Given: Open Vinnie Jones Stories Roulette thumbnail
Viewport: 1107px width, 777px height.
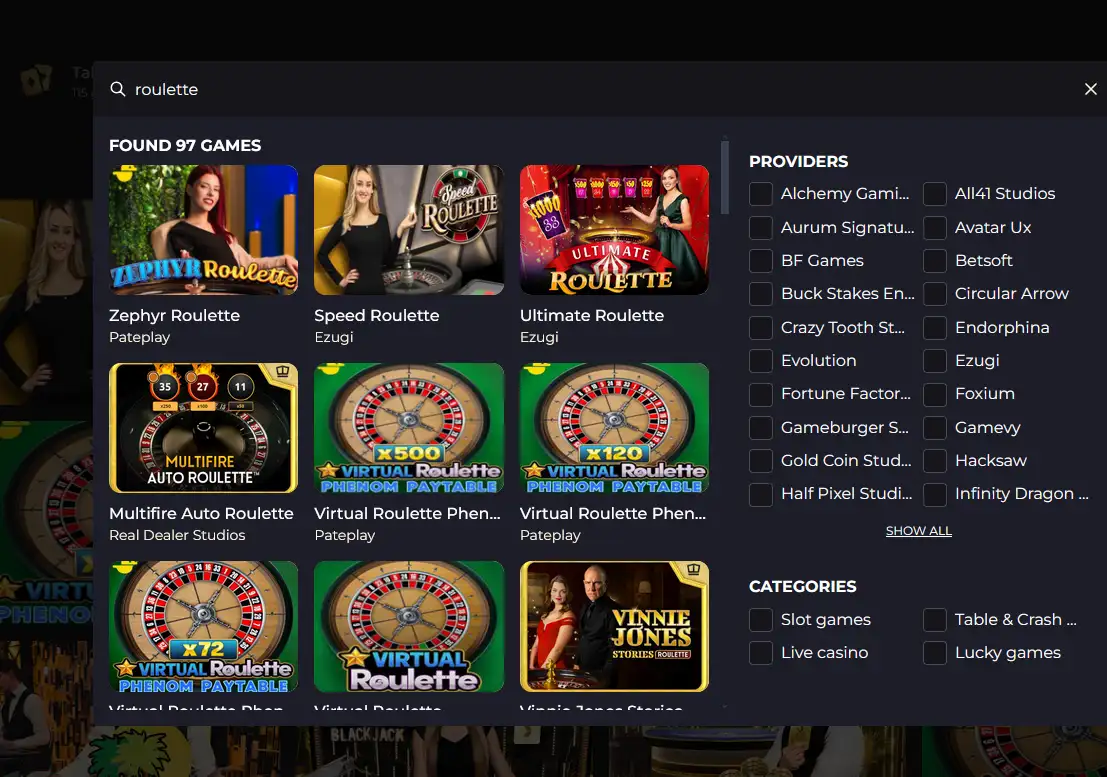Looking at the screenshot, I should pos(614,626).
